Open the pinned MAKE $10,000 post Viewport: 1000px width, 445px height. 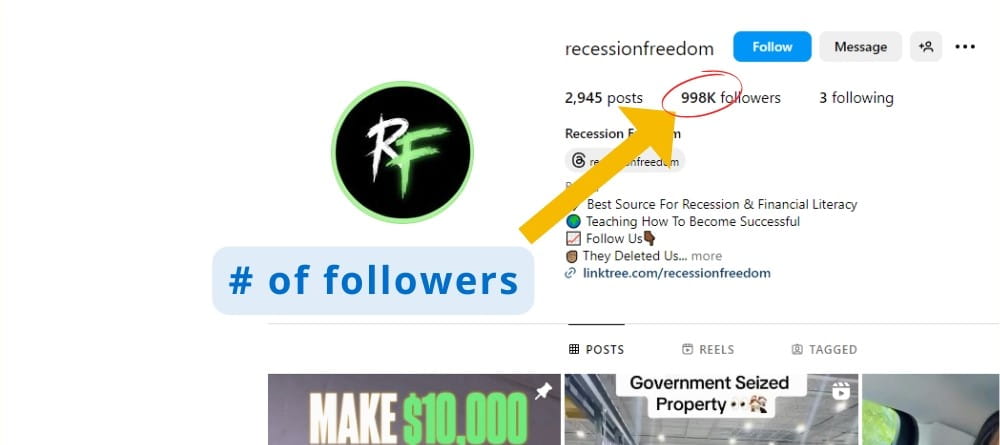pos(414,409)
